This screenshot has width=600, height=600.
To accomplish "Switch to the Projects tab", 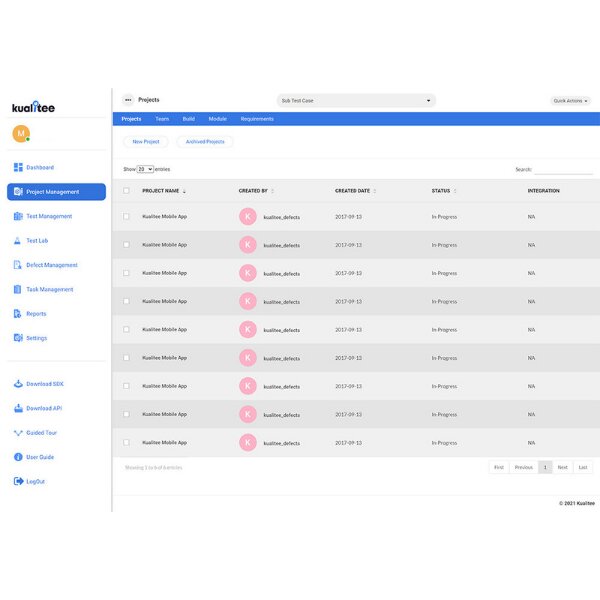I will click(131, 119).
